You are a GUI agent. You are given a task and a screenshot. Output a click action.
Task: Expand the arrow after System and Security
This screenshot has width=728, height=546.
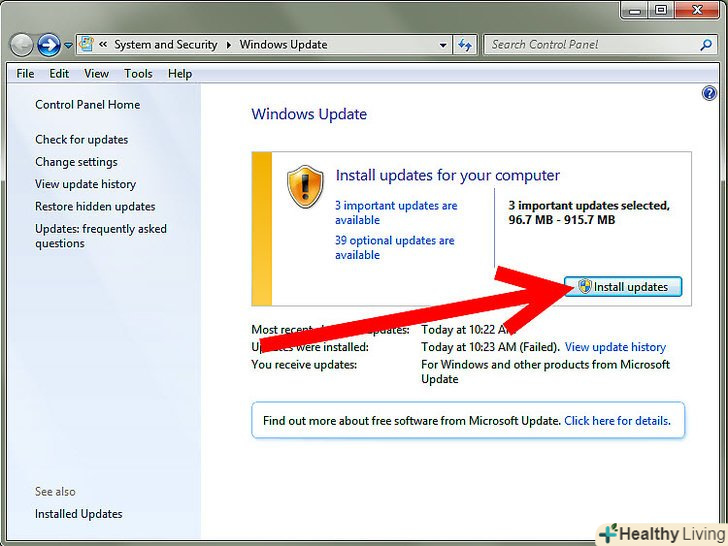(228, 45)
